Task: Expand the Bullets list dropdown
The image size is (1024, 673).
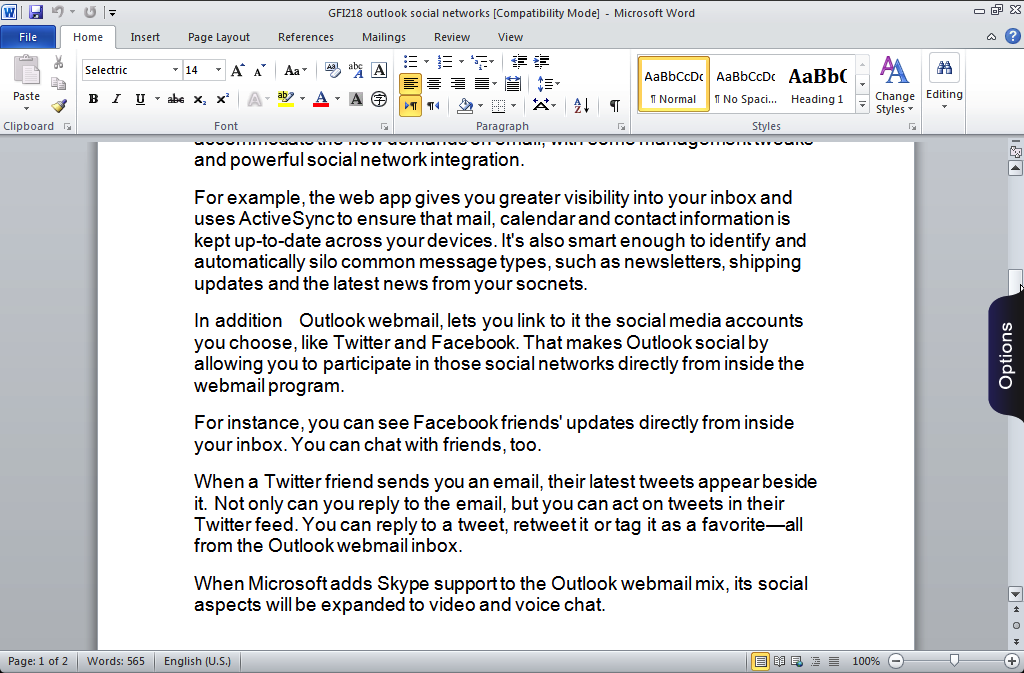Action: click(x=426, y=61)
